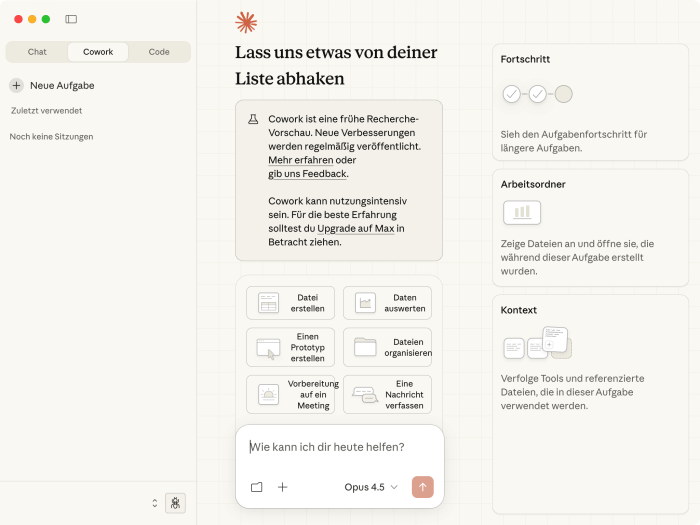Click the gib uns Feedback link
The height and width of the screenshot is (525, 700).
pyautogui.click(x=307, y=174)
